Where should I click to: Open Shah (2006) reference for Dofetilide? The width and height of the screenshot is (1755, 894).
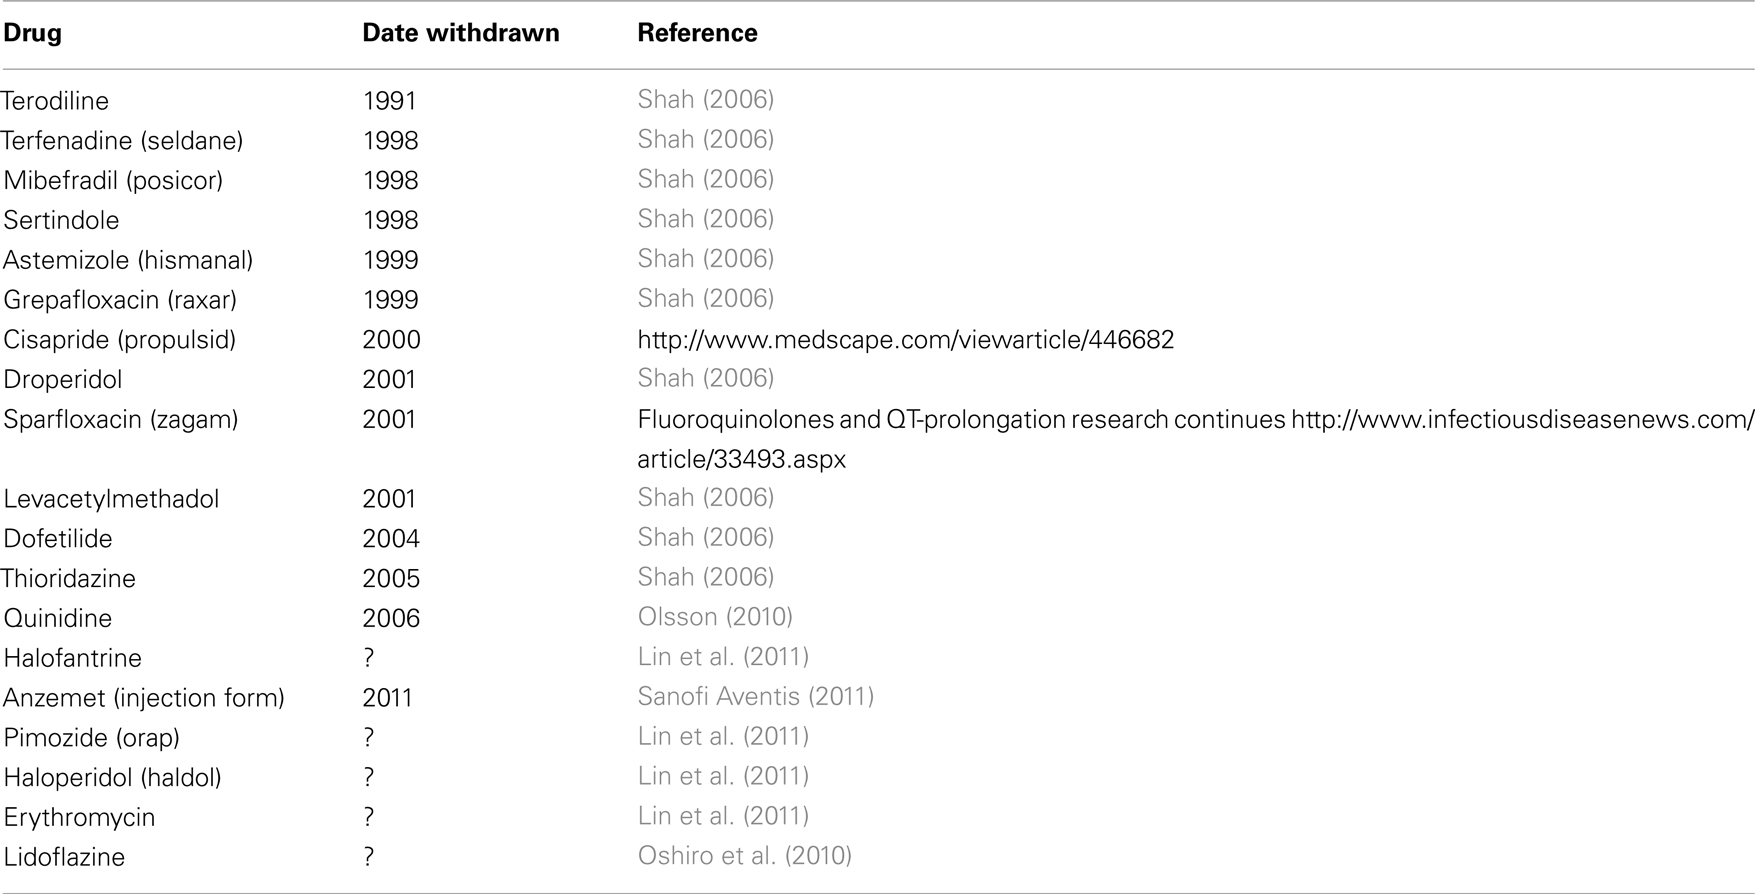tap(706, 537)
